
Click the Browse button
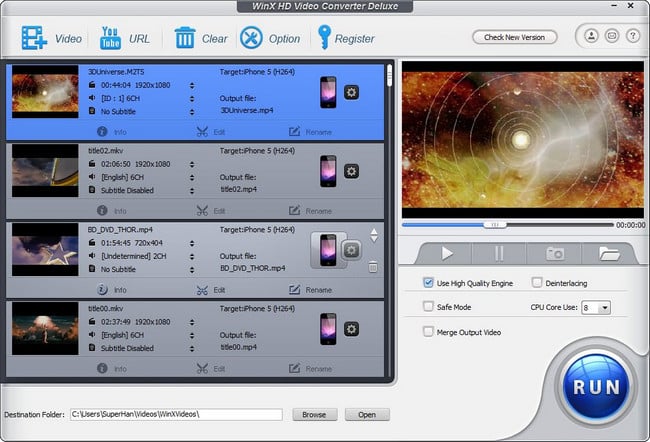[x=314, y=414]
